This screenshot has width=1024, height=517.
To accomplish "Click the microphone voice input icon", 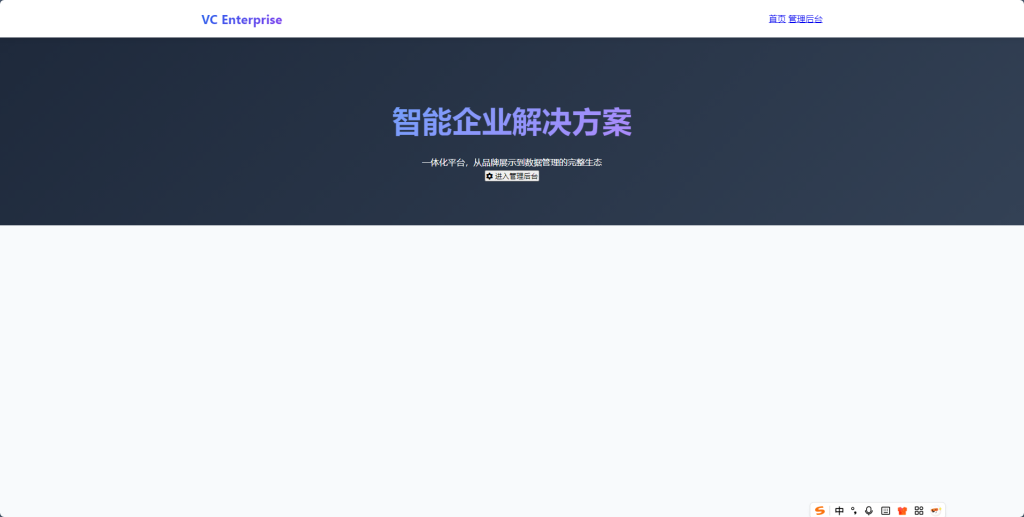I will tap(869, 510).
